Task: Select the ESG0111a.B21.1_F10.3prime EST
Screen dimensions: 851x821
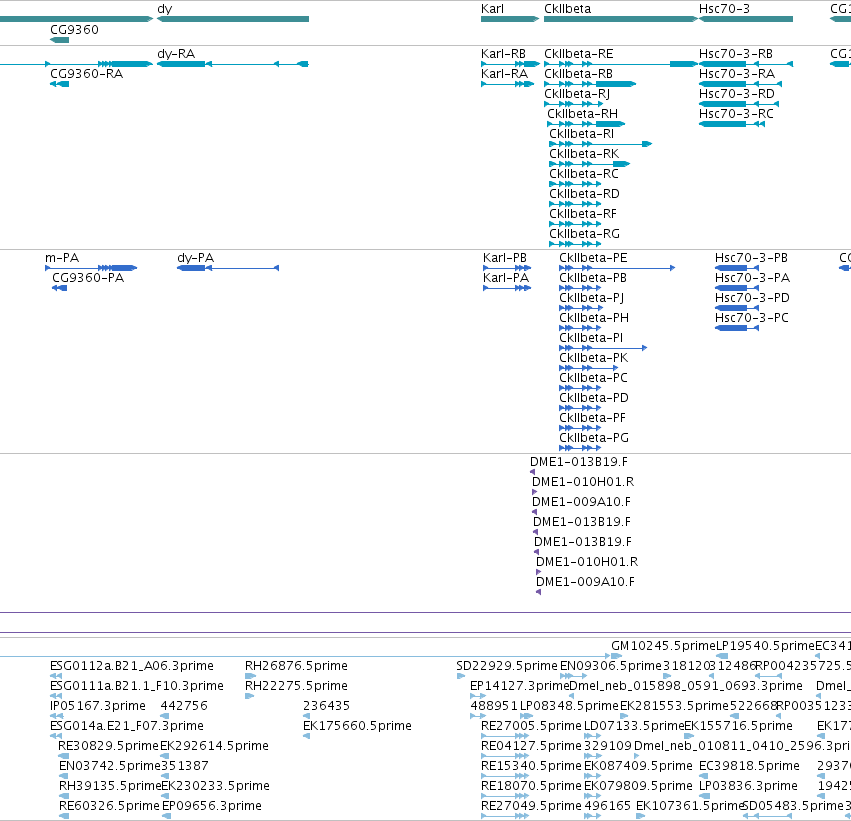Action: 137,686
